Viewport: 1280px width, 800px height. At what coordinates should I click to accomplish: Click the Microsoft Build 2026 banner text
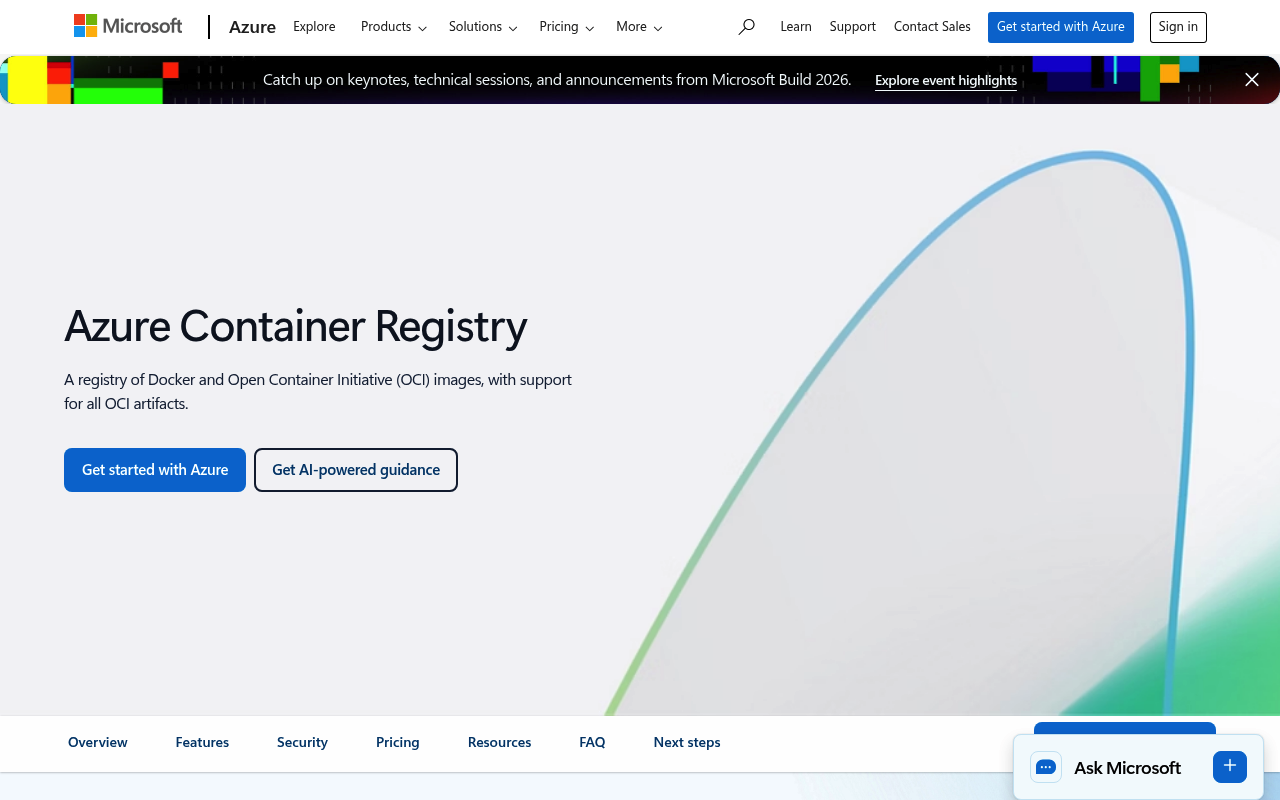(557, 80)
